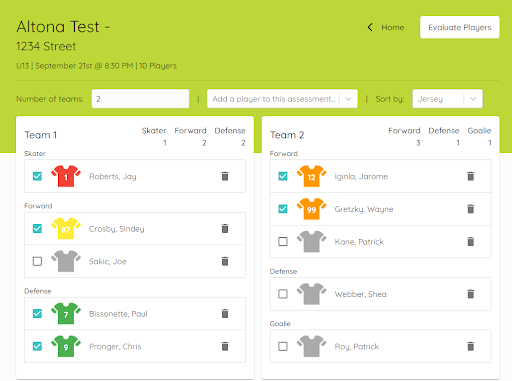Screen dimensions: 512x381
Task: Click the Evaluate Players button
Action: [460, 27]
